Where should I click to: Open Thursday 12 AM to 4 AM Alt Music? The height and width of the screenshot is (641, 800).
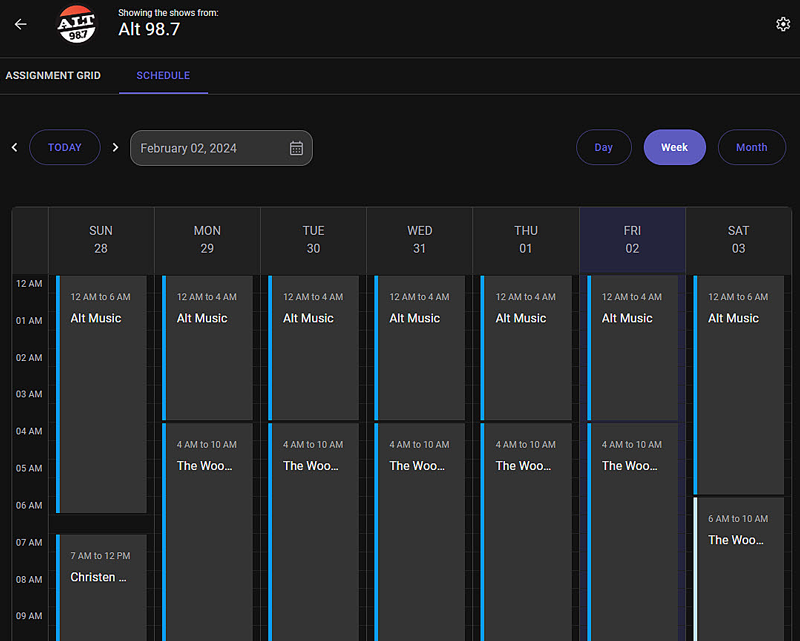(526, 348)
